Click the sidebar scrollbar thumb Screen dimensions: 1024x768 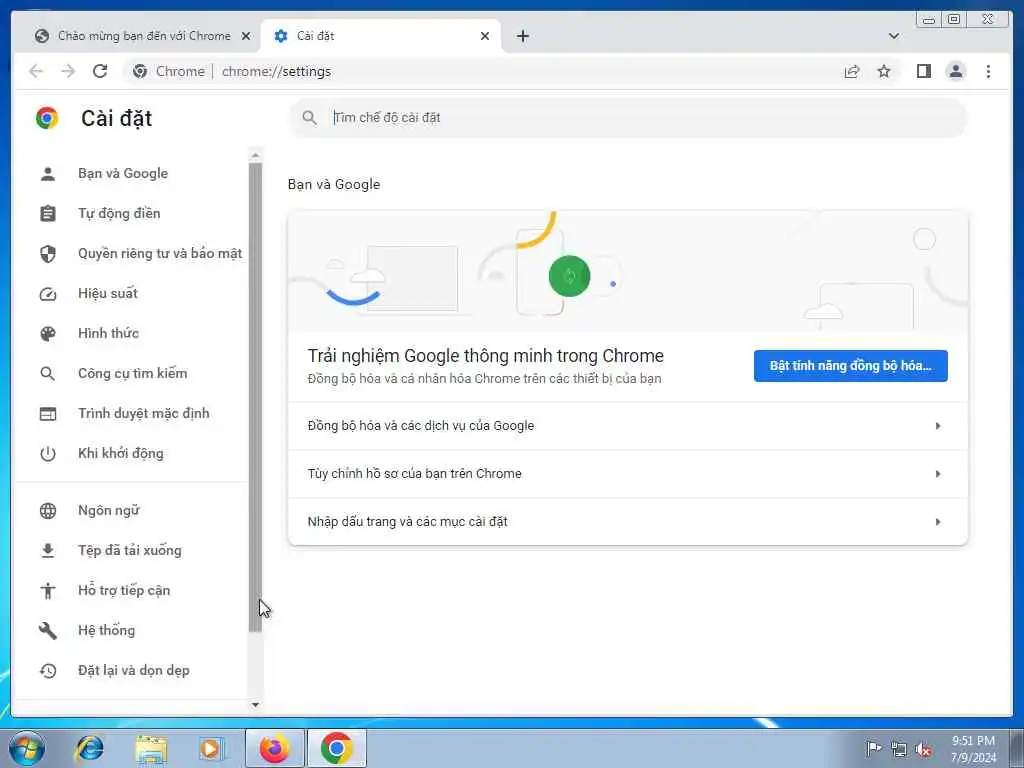pos(255,397)
